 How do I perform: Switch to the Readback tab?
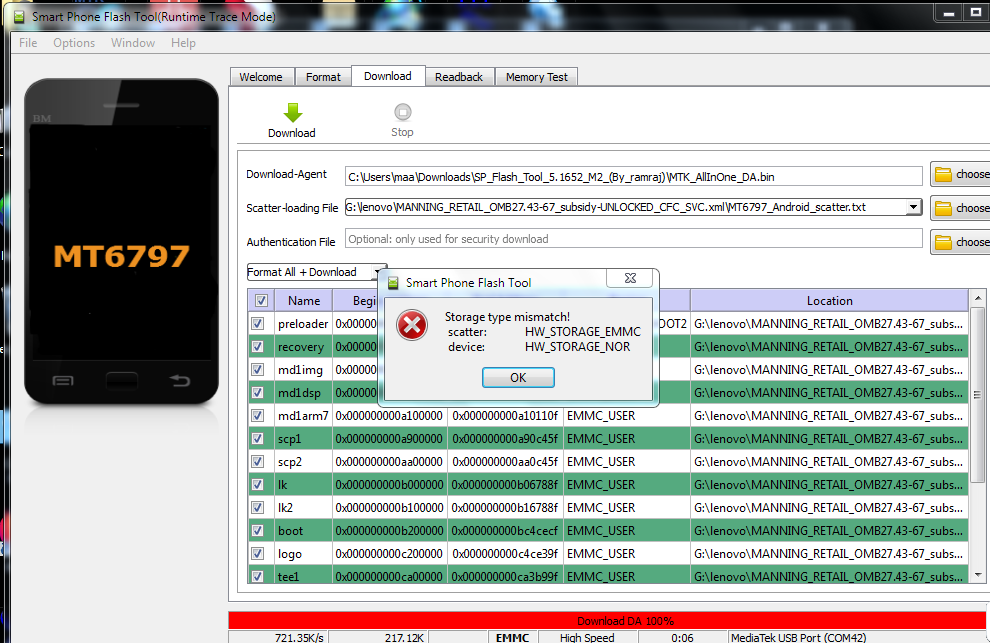[458, 77]
